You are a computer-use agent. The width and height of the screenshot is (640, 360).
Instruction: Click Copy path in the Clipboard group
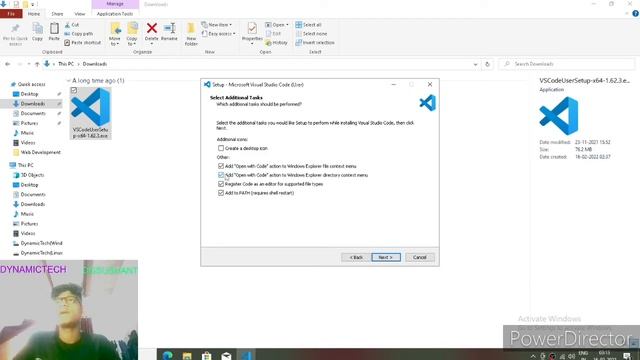pos(79,34)
